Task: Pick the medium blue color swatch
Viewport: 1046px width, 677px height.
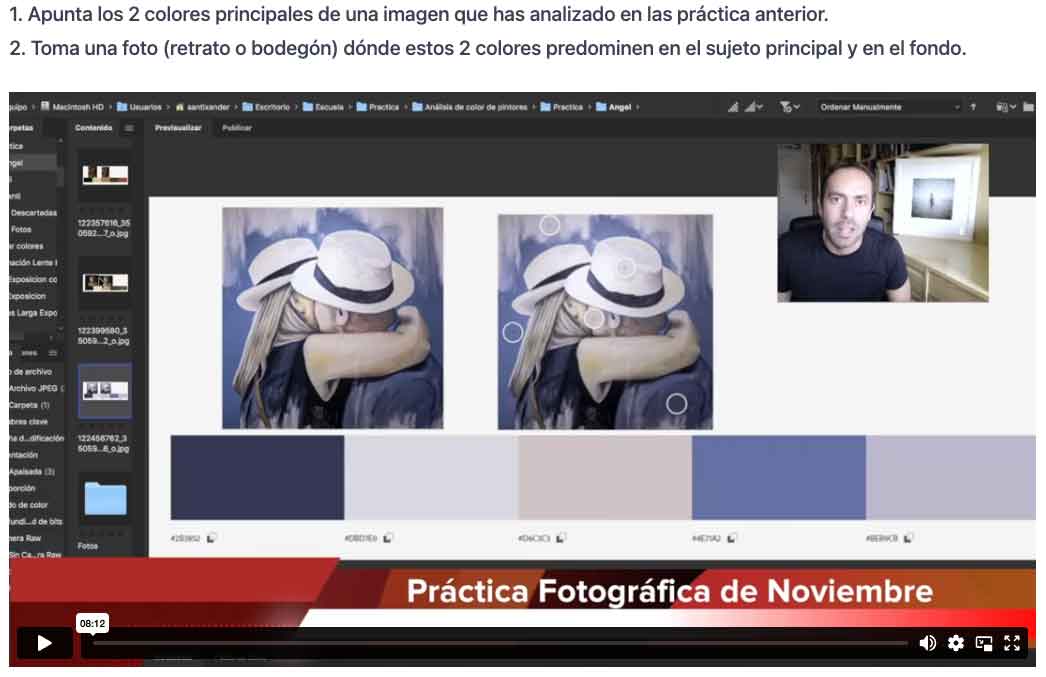Action: coord(779,478)
